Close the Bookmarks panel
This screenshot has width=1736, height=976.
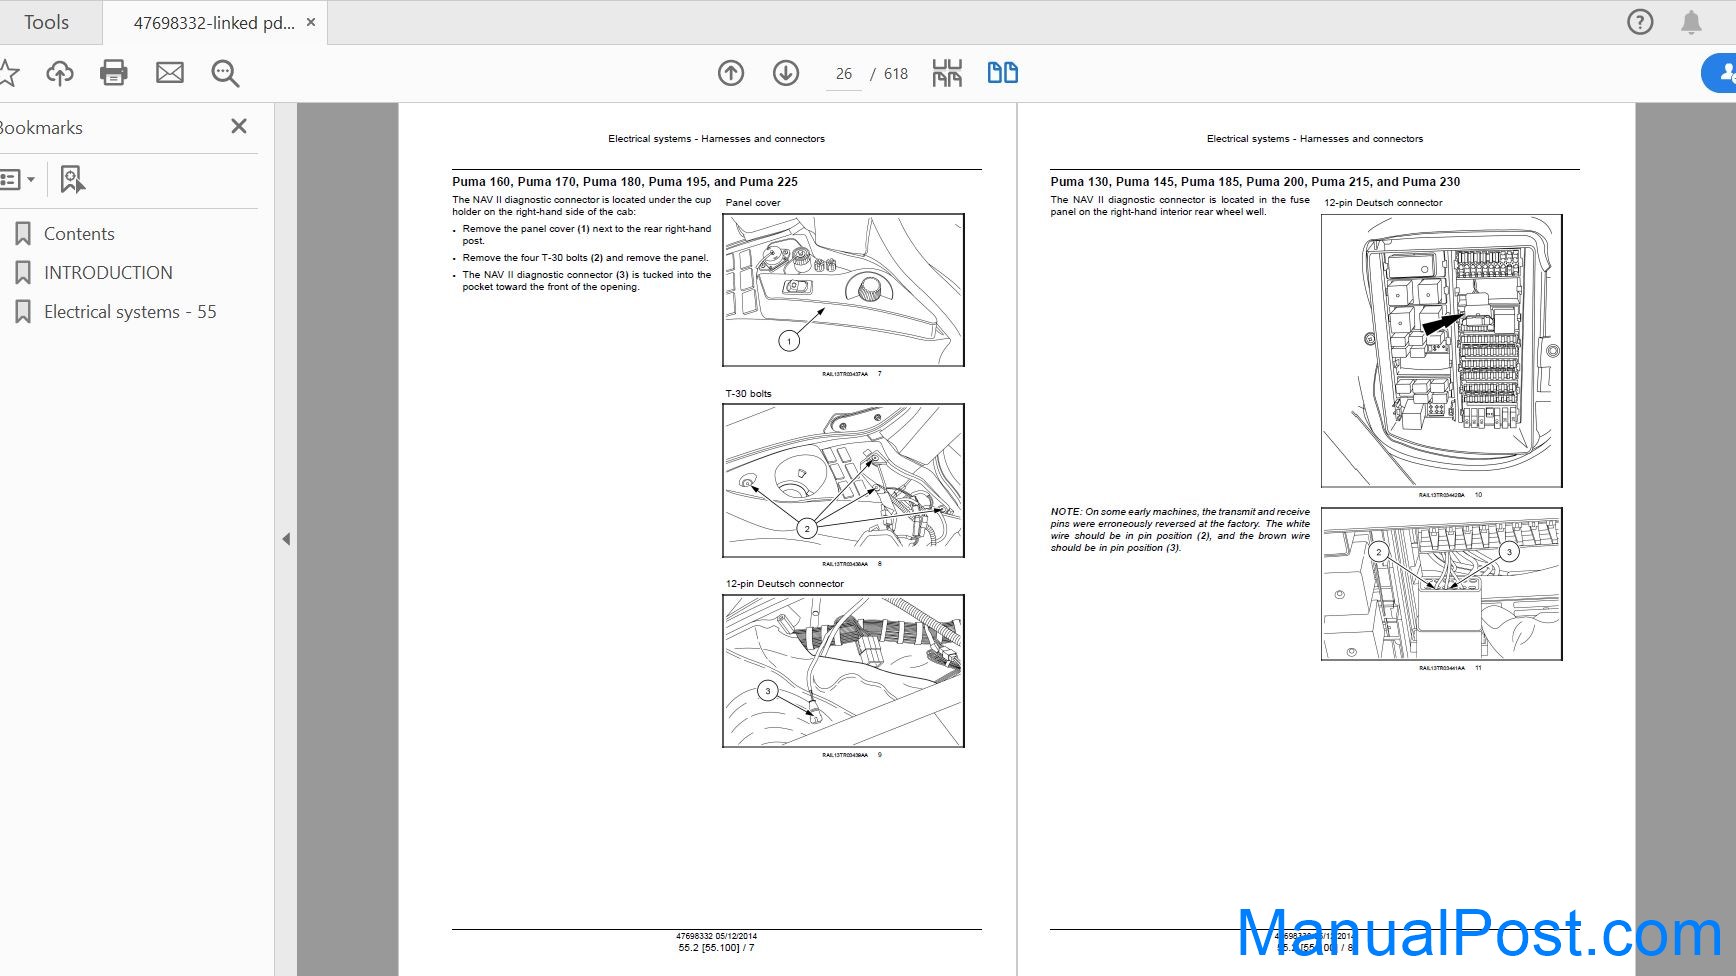[x=239, y=126]
